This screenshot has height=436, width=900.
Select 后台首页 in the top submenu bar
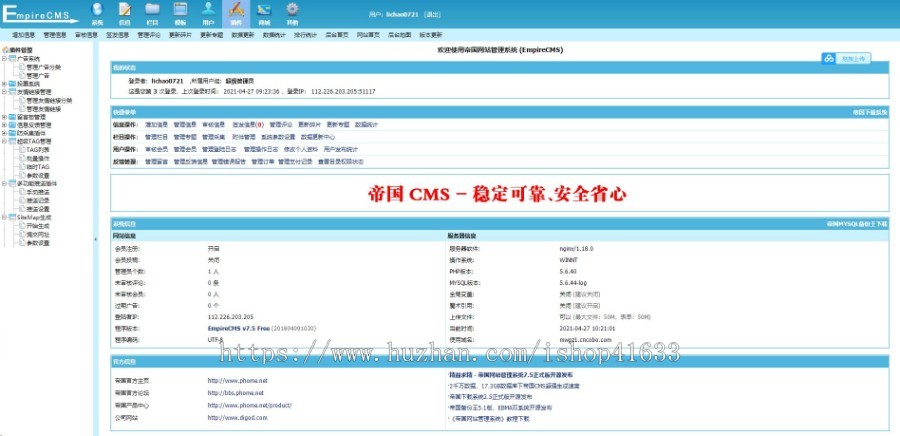click(x=336, y=35)
